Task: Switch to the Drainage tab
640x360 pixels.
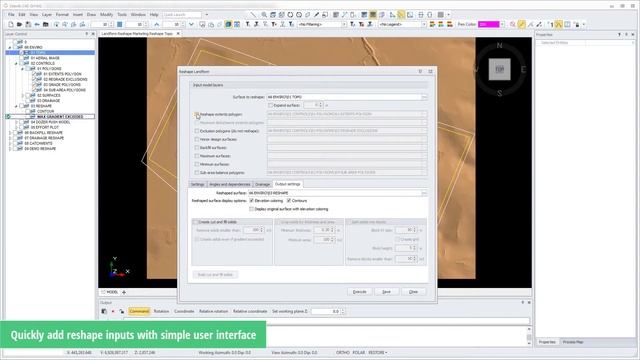Action: click(x=262, y=184)
